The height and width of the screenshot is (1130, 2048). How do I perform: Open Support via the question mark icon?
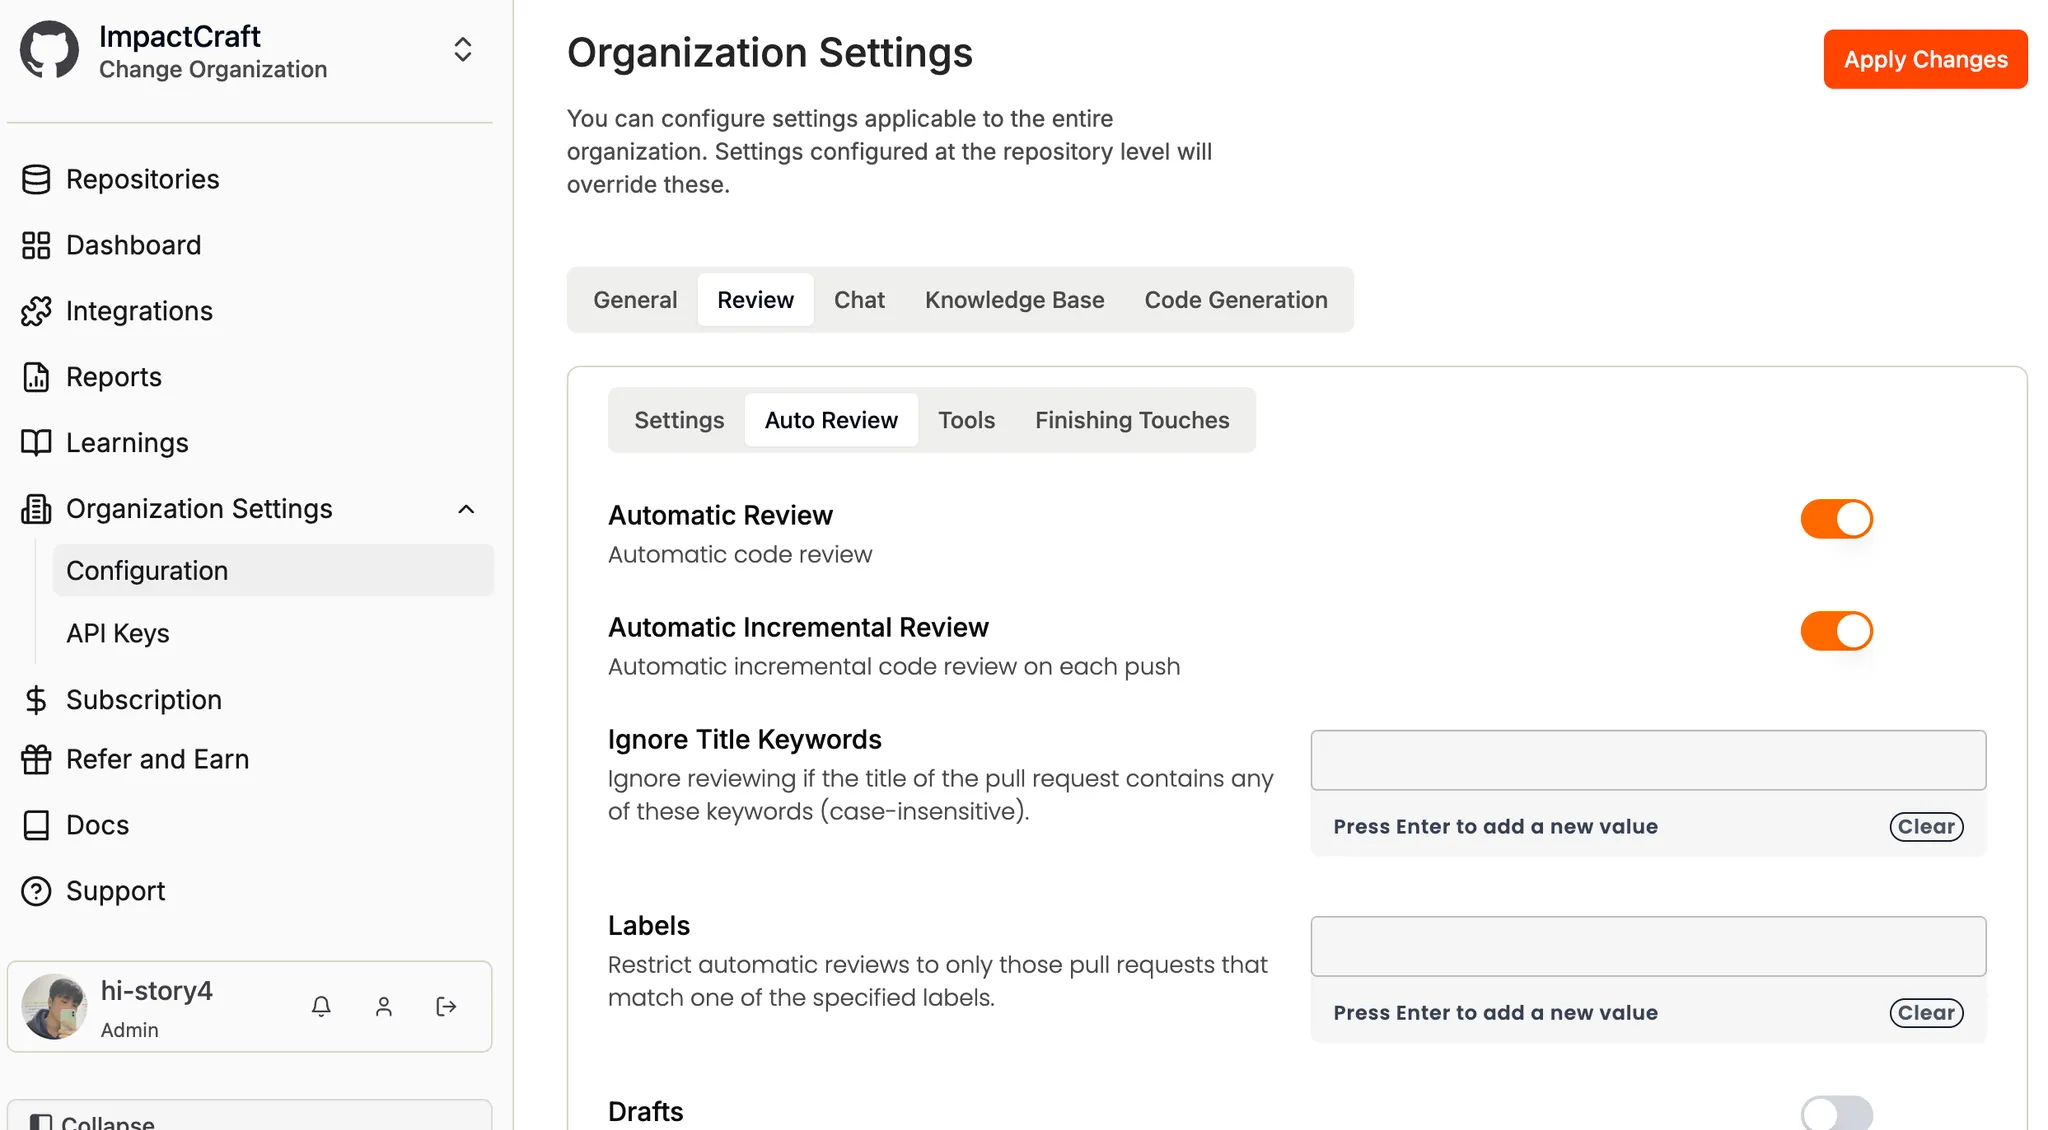pos(36,891)
